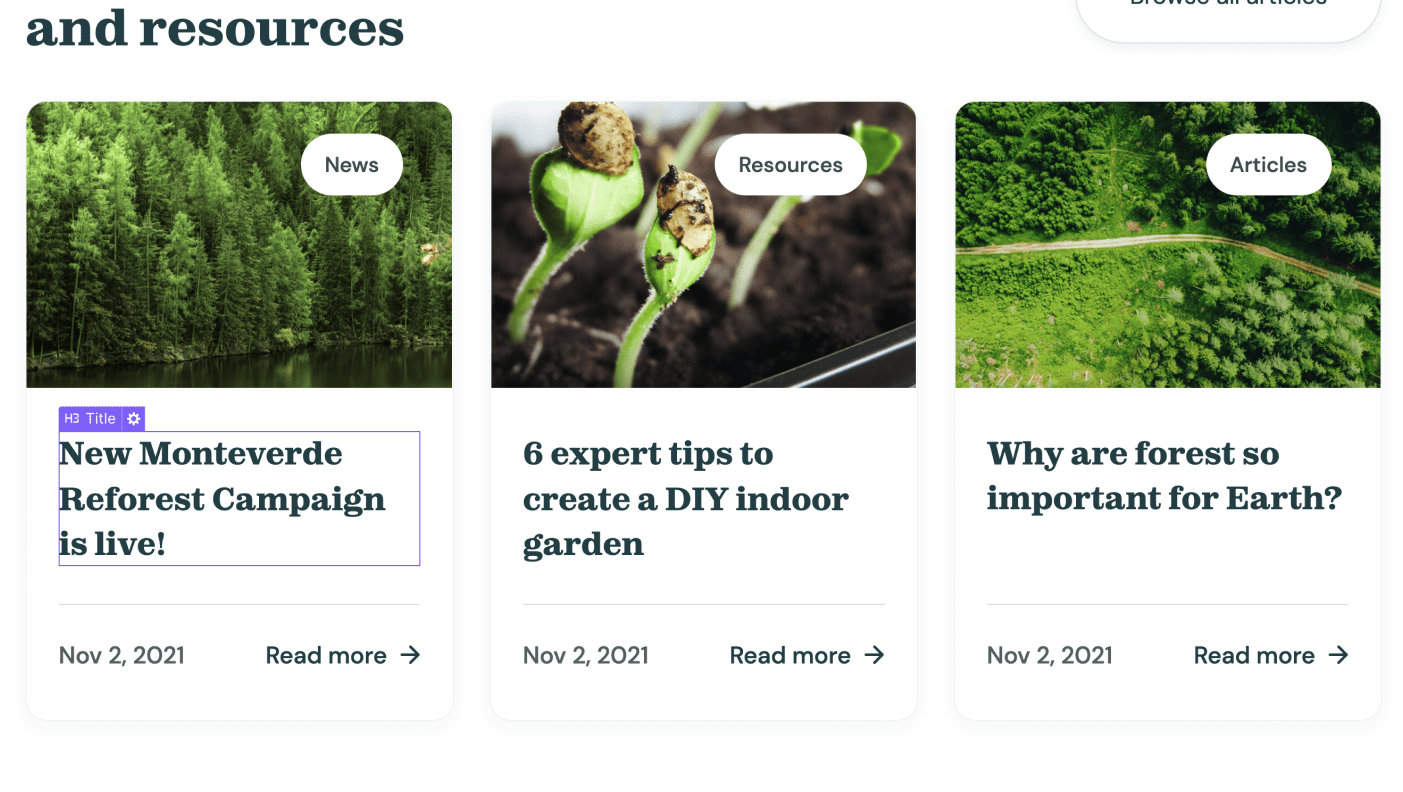This screenshot has height=792, width=1403.
Task: Click the Nov 2, 2021 date on the News card
Action: tap(121, 655)
